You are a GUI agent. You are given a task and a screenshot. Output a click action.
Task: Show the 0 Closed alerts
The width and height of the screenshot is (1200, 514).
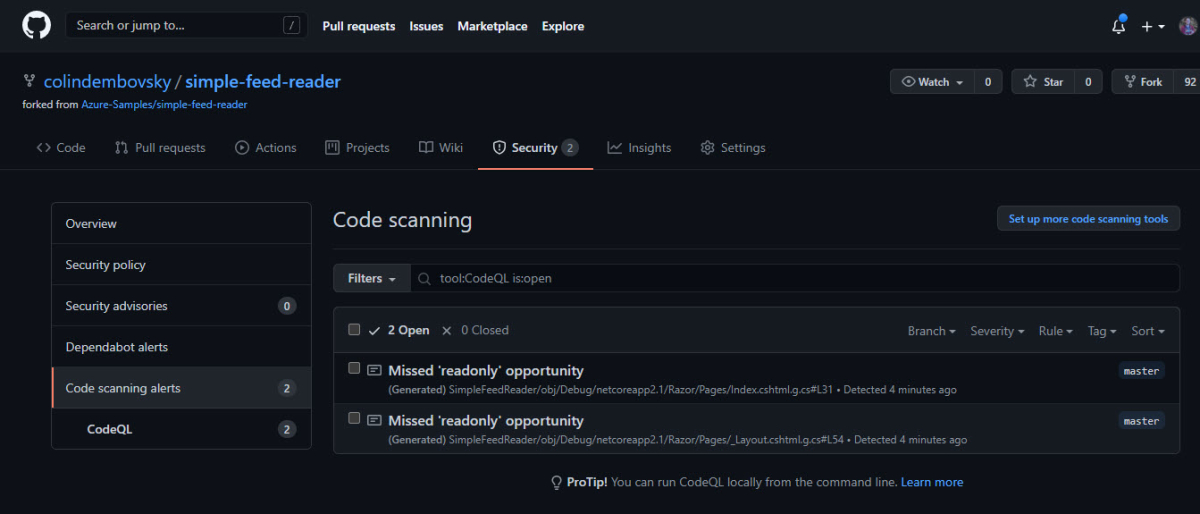click(x=476, y=330)
